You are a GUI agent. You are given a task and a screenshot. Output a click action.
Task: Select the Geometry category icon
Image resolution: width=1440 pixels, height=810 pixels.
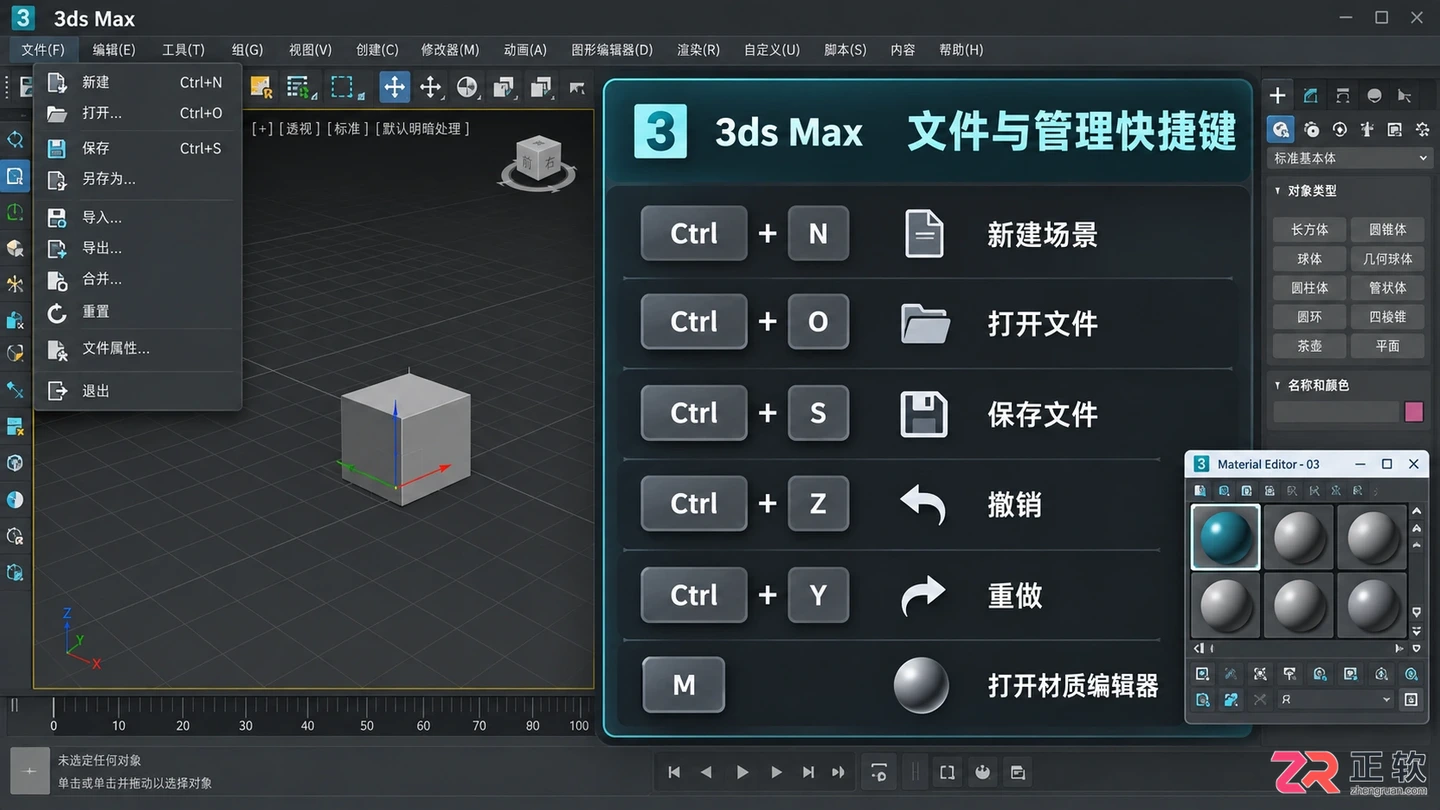tap(1280, 129)
